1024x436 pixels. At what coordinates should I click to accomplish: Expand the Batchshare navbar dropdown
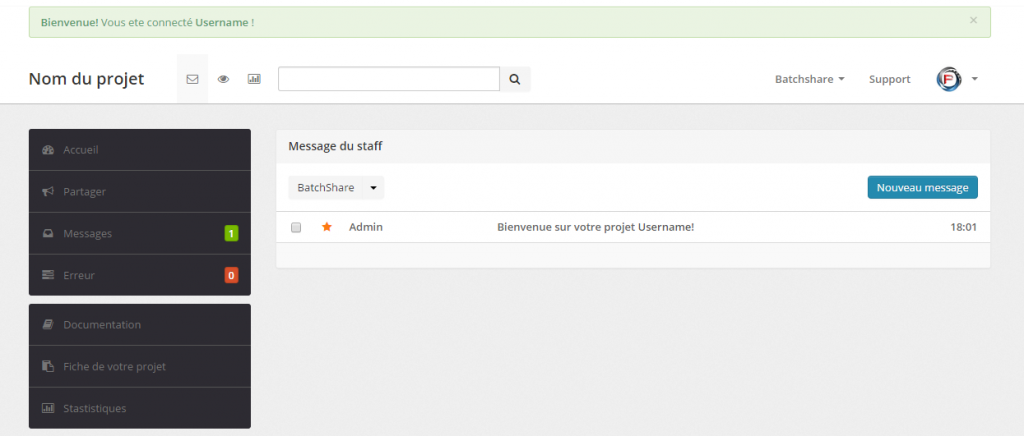tap(810, 79)
